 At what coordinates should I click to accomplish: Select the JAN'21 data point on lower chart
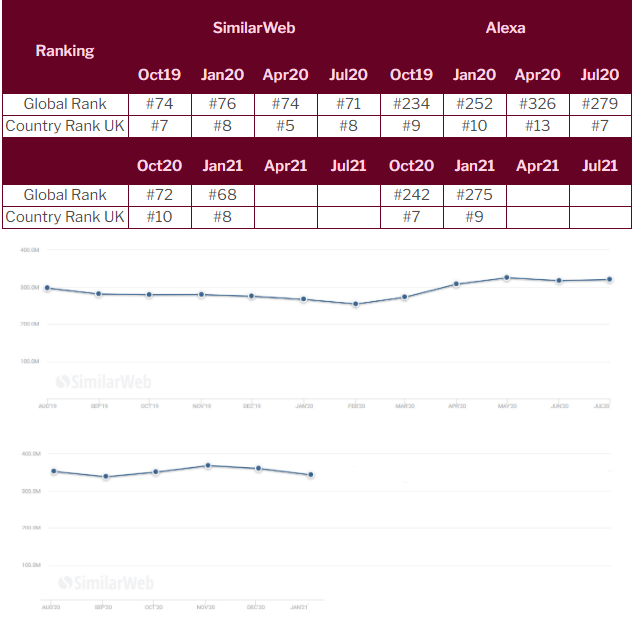click(x=311, y=475)
